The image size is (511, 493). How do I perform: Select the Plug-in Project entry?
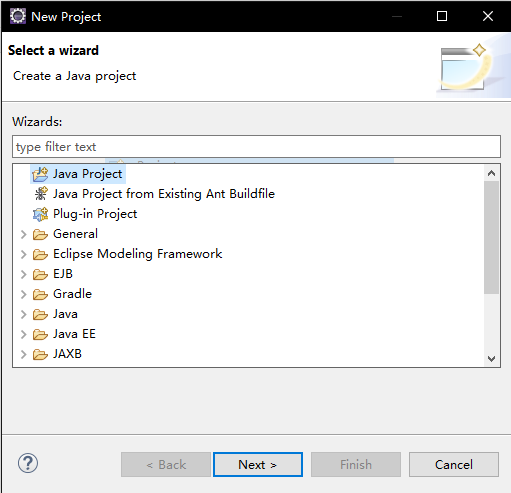(x=95, y=214)
